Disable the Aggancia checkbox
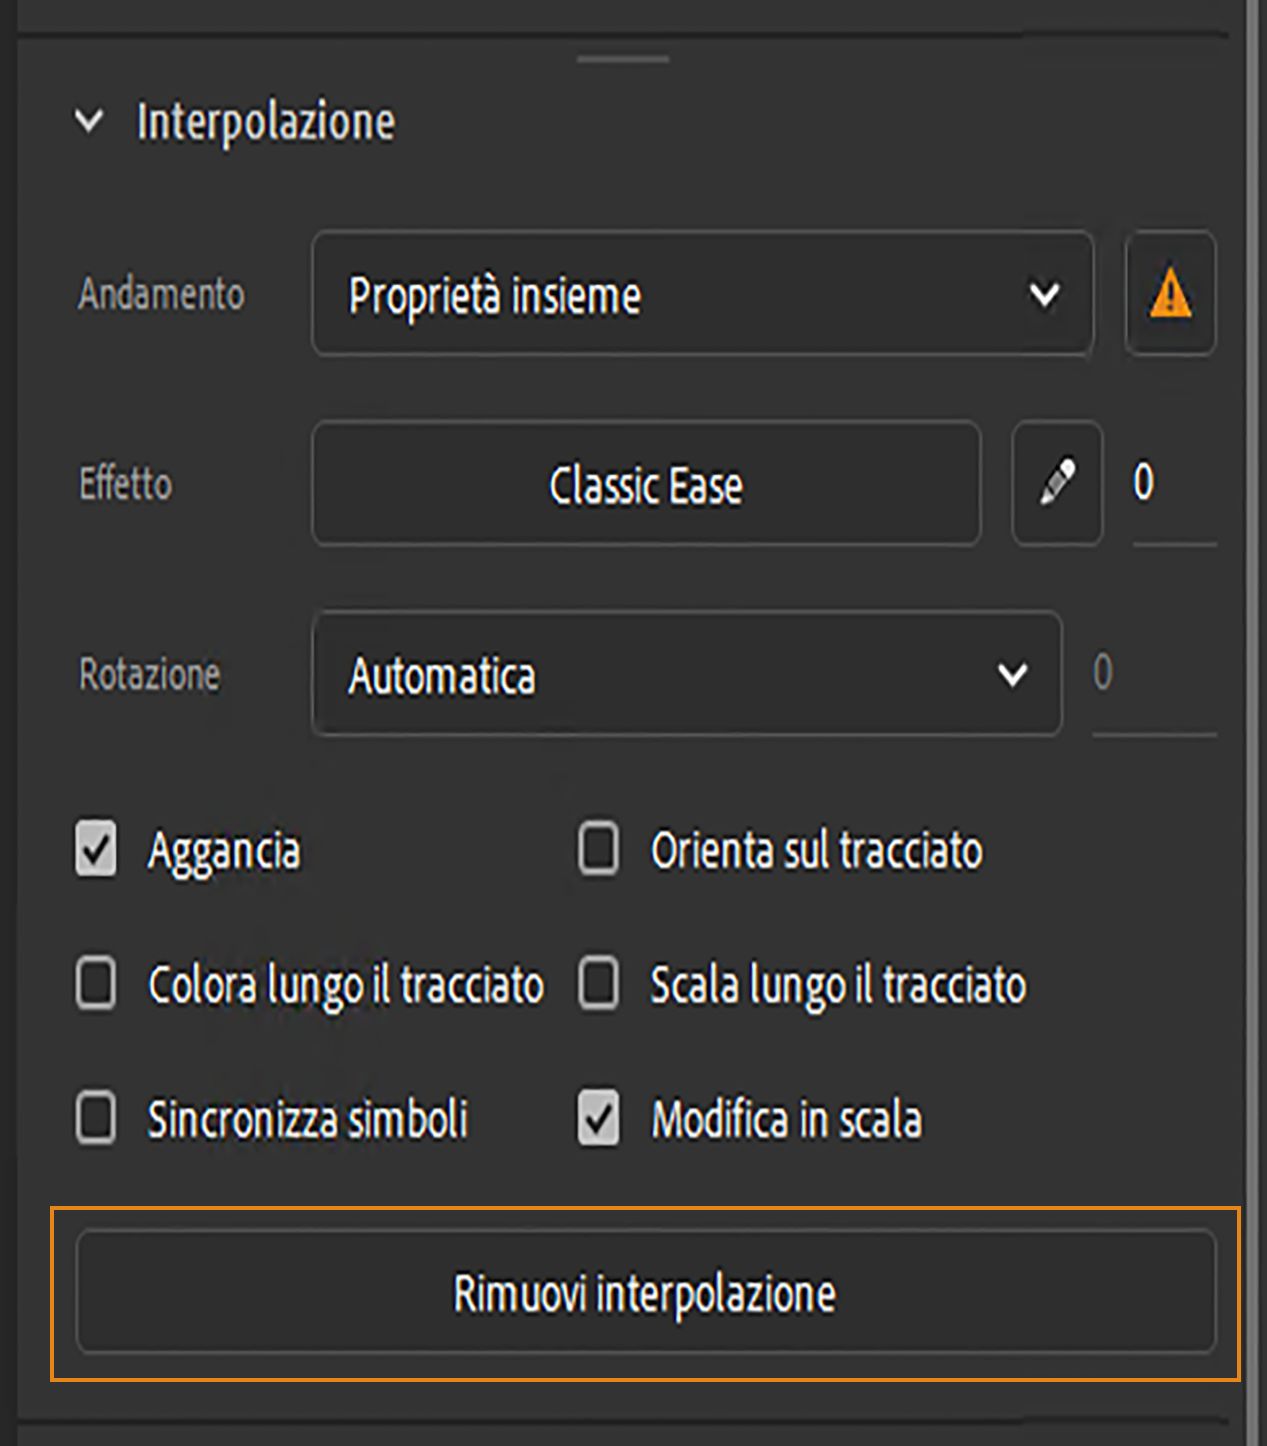Image resolution: width=1267 pixels, height=1446 pixels. (x=95, y=851)
